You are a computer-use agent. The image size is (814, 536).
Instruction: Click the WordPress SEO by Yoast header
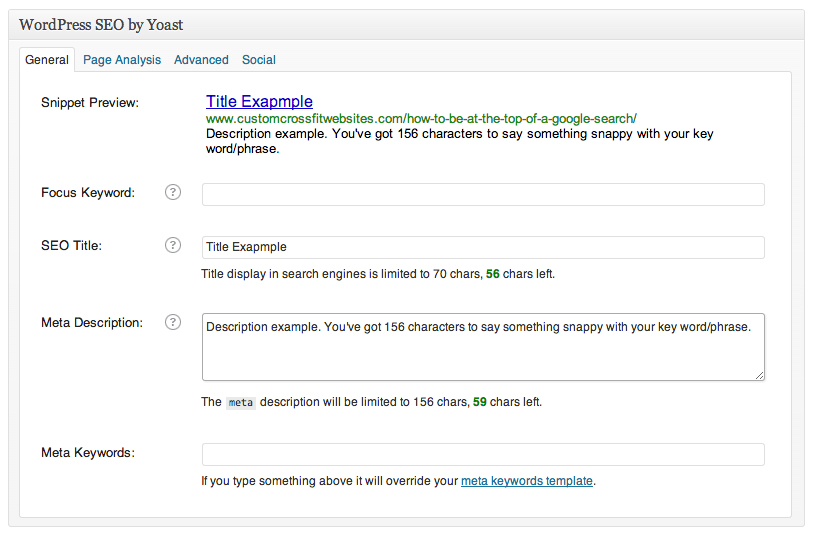(101, 25)
